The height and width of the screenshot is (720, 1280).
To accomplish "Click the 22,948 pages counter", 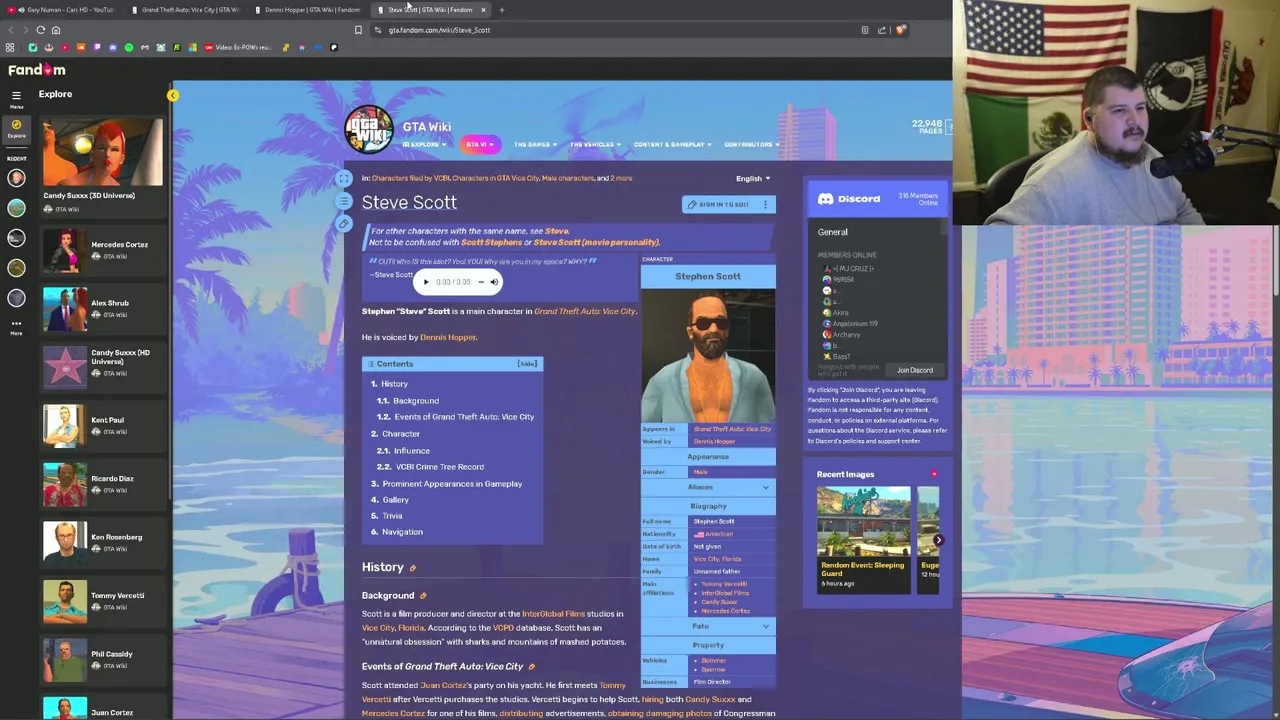I will tap(927, 127).
